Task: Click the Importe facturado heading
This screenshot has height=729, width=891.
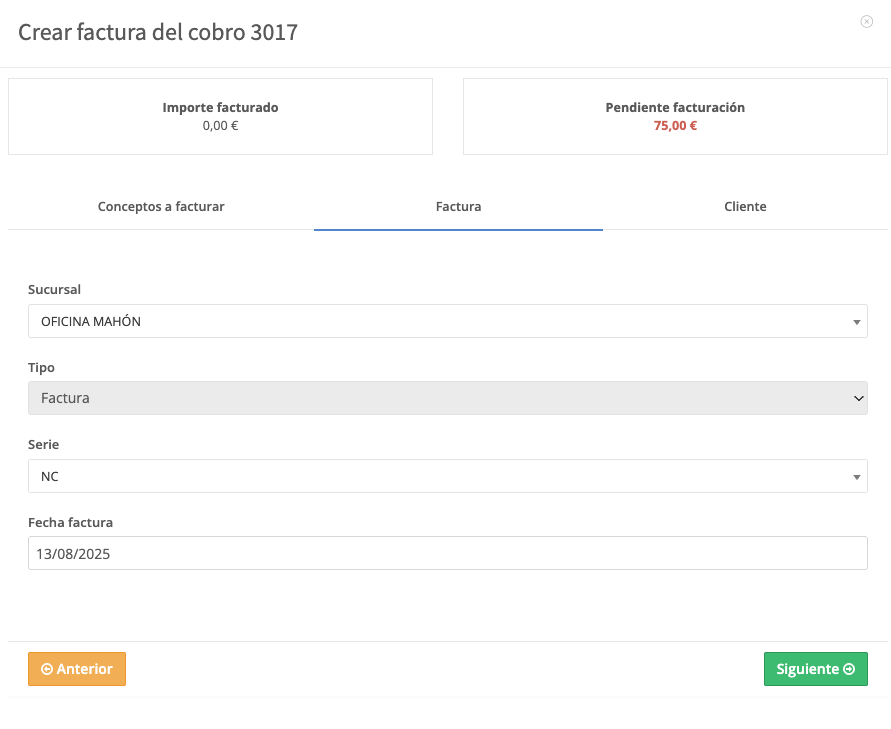Action: [x=220, y=107]
